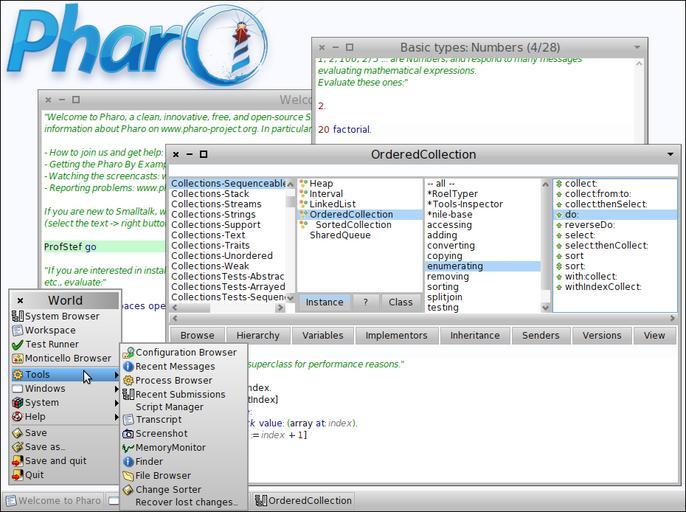
Task: Open the Configuration Browser tool
Action: coord(185,352)
